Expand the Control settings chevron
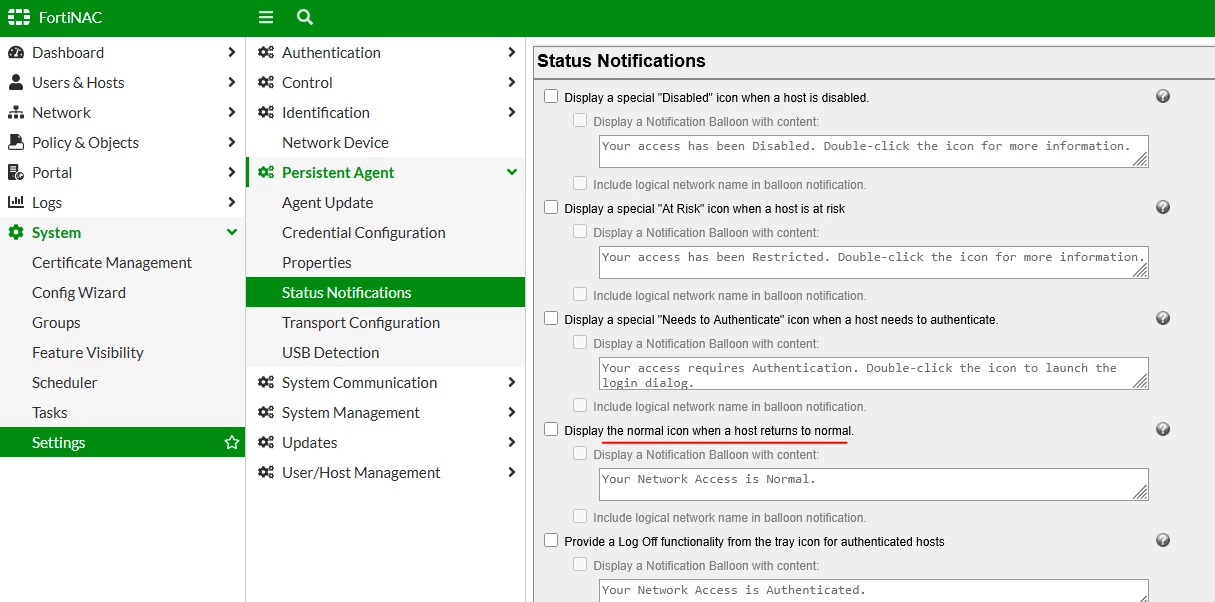Screen dimensions: 1215x602 (512, 82)
